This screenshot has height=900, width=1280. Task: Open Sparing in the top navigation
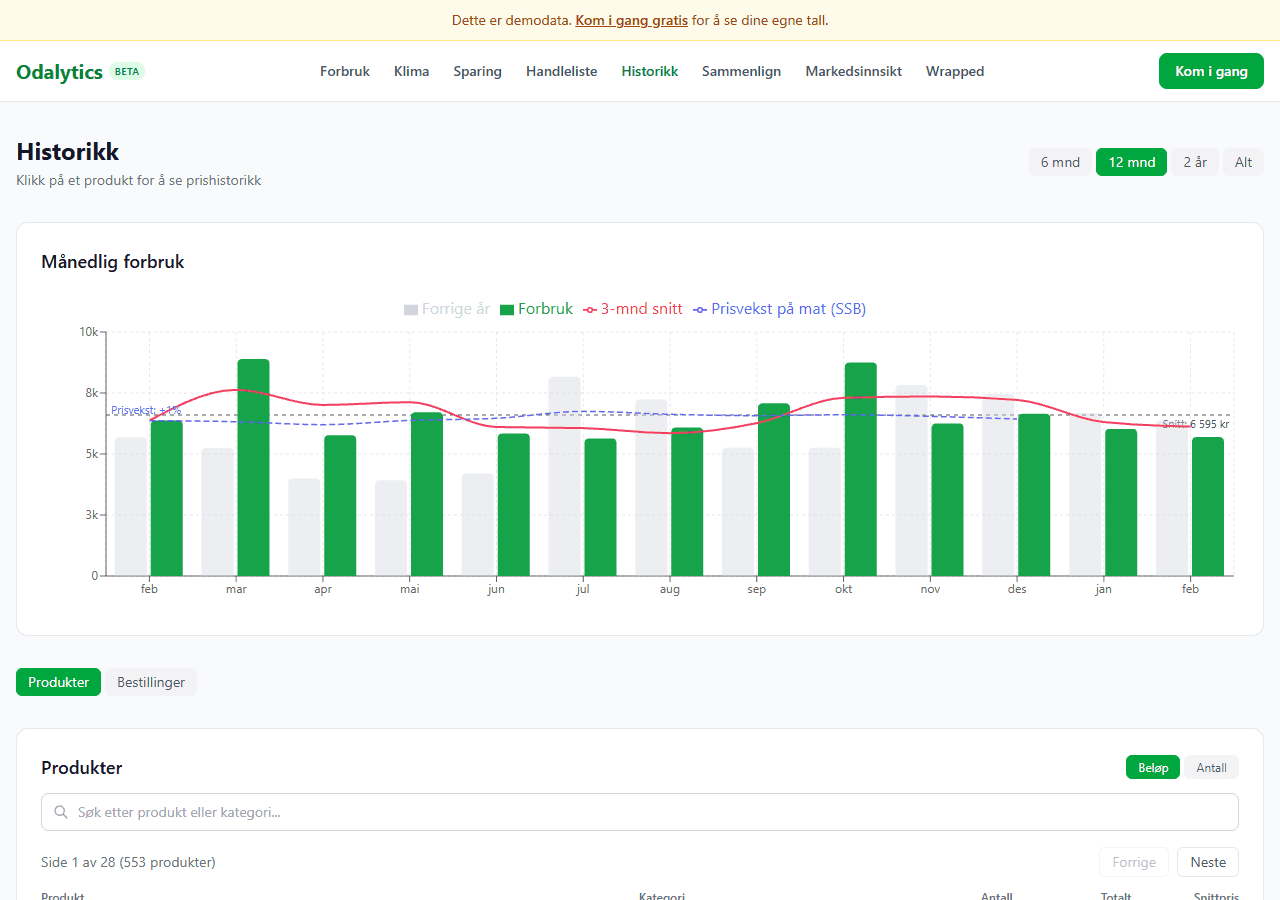point(477,71)
